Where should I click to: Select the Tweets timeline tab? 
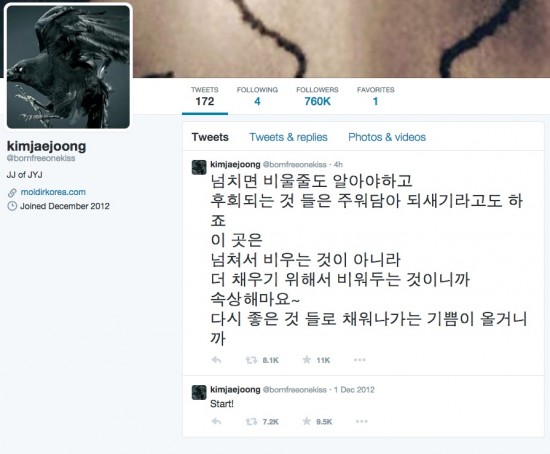[210, 137]
